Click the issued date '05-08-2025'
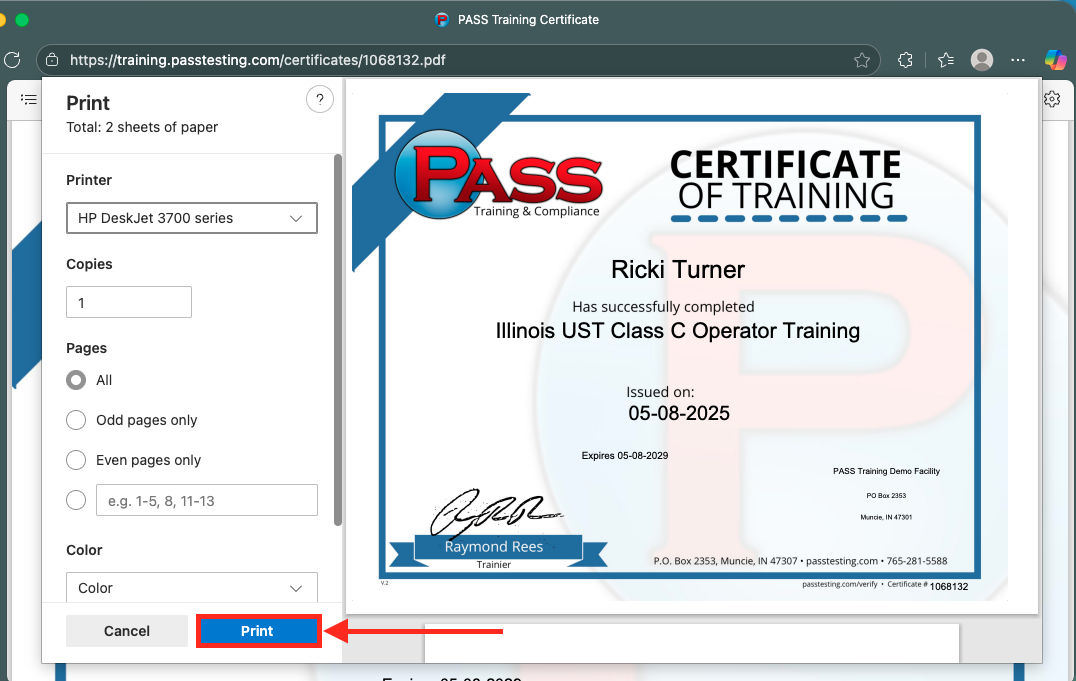This screenshot has width=1076, height=681. (679, 413)
